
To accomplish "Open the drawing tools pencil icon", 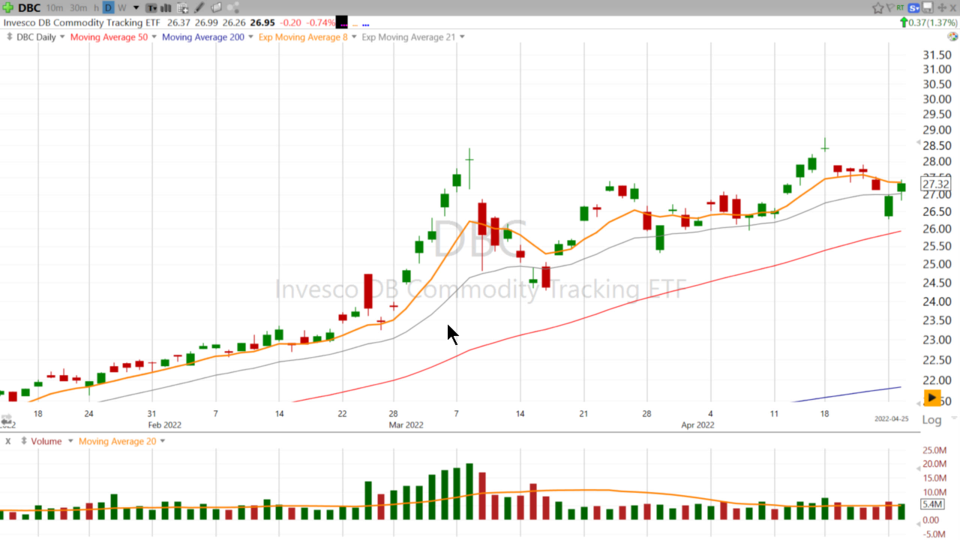I will (198, 8).
